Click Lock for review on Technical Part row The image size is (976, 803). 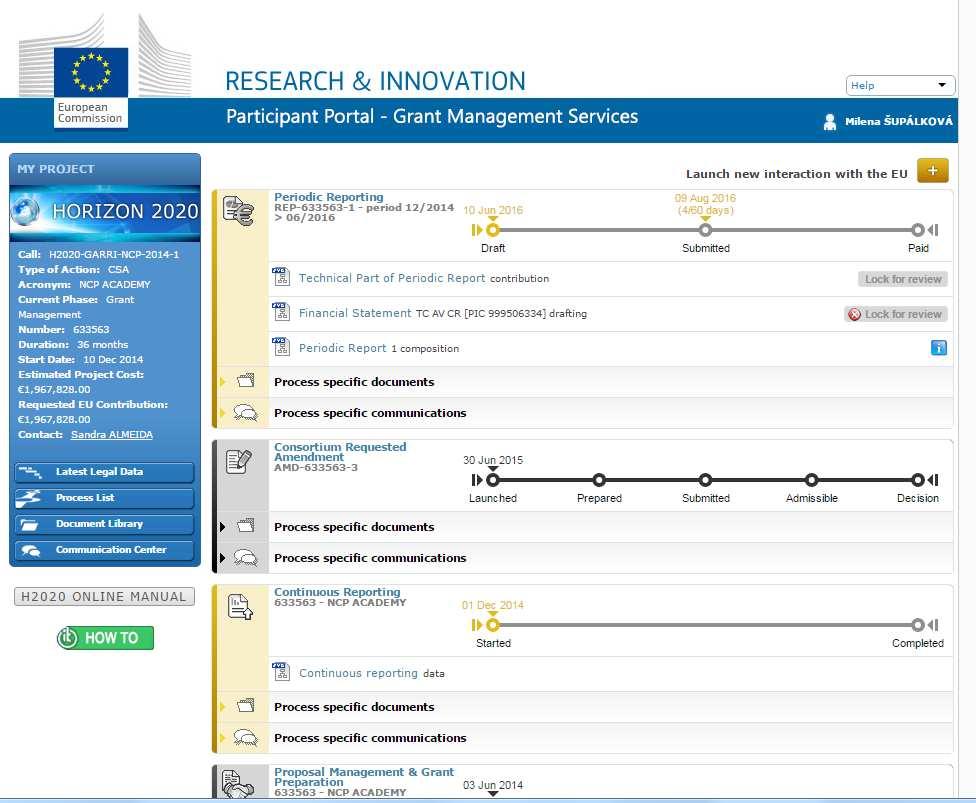coord(903,279)
